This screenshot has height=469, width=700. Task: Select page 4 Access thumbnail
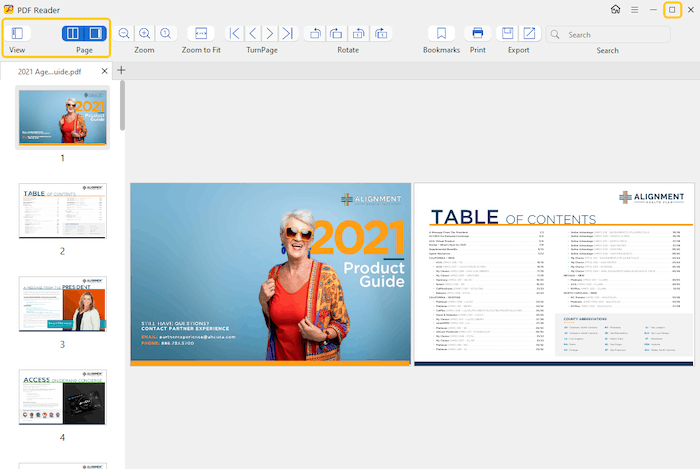click(x=62, y=397)
